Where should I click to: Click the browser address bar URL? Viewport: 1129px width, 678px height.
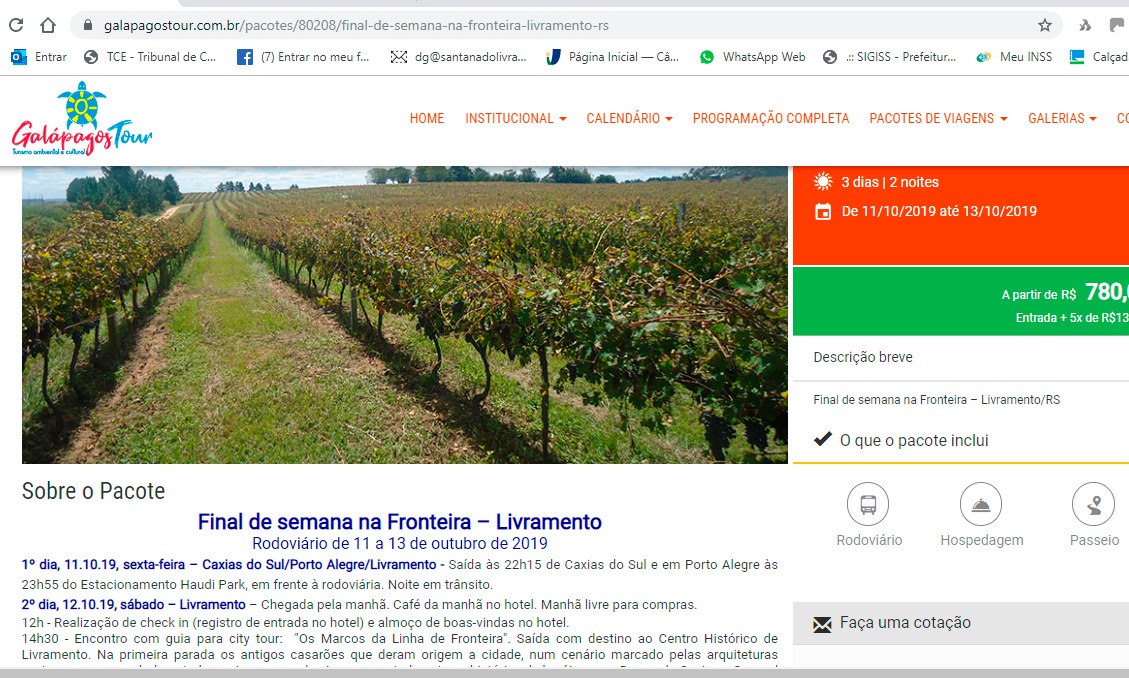(356, 25)
